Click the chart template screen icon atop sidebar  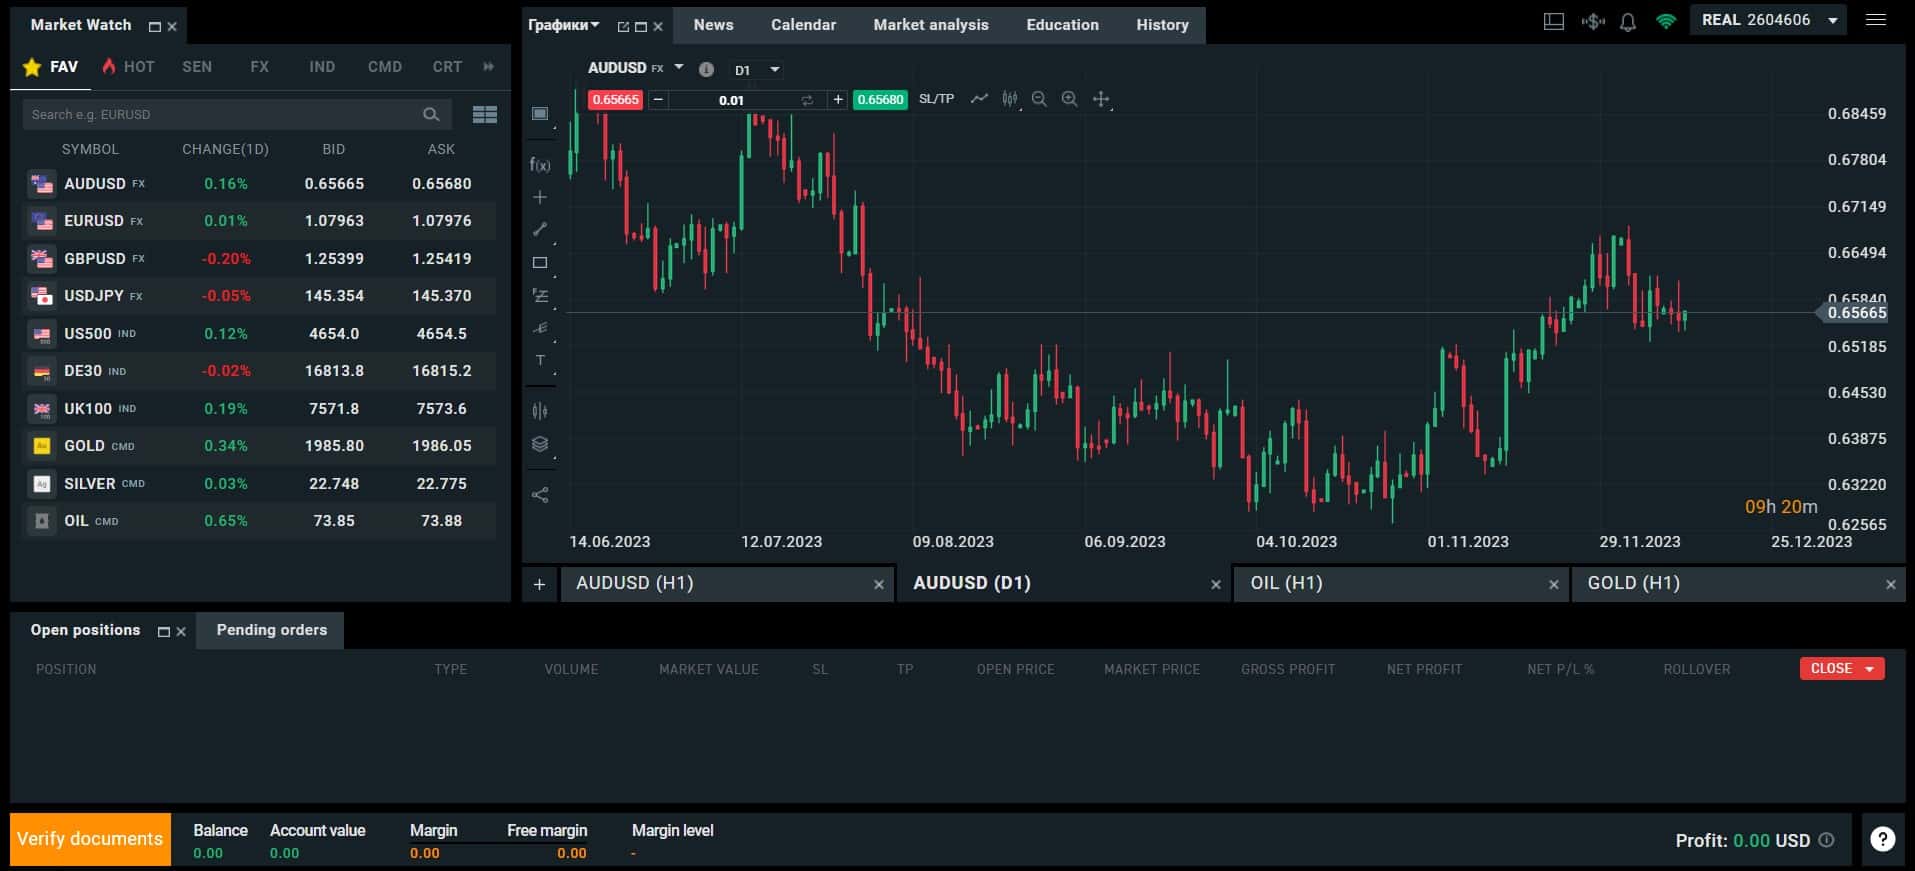click(x=540, y=114)
